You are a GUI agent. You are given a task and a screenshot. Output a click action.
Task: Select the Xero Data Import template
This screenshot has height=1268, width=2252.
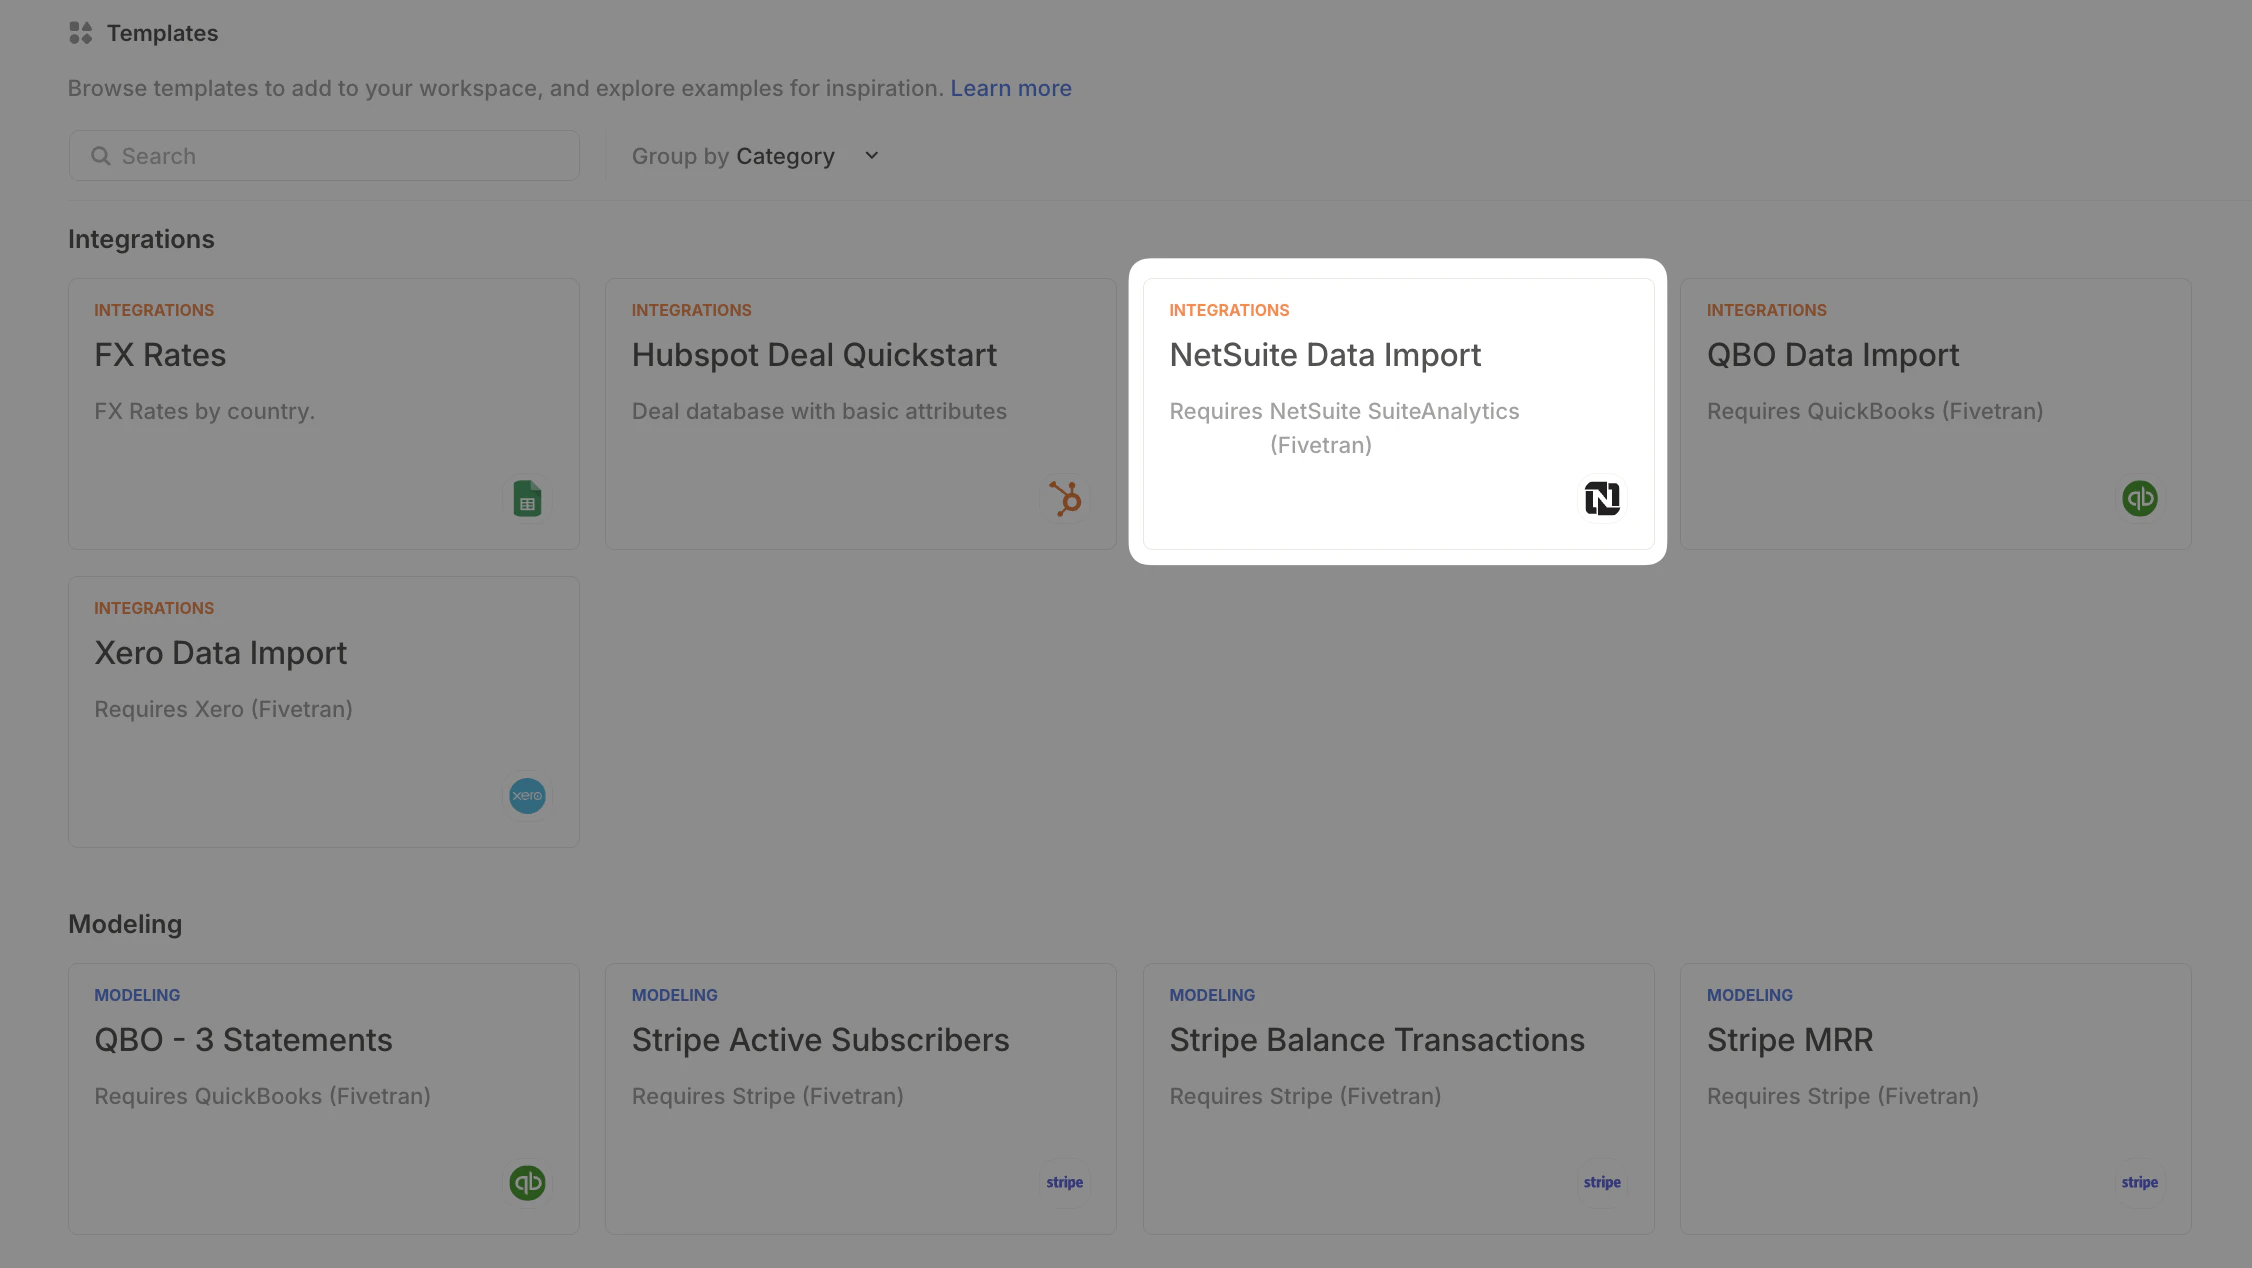point(323,712)
